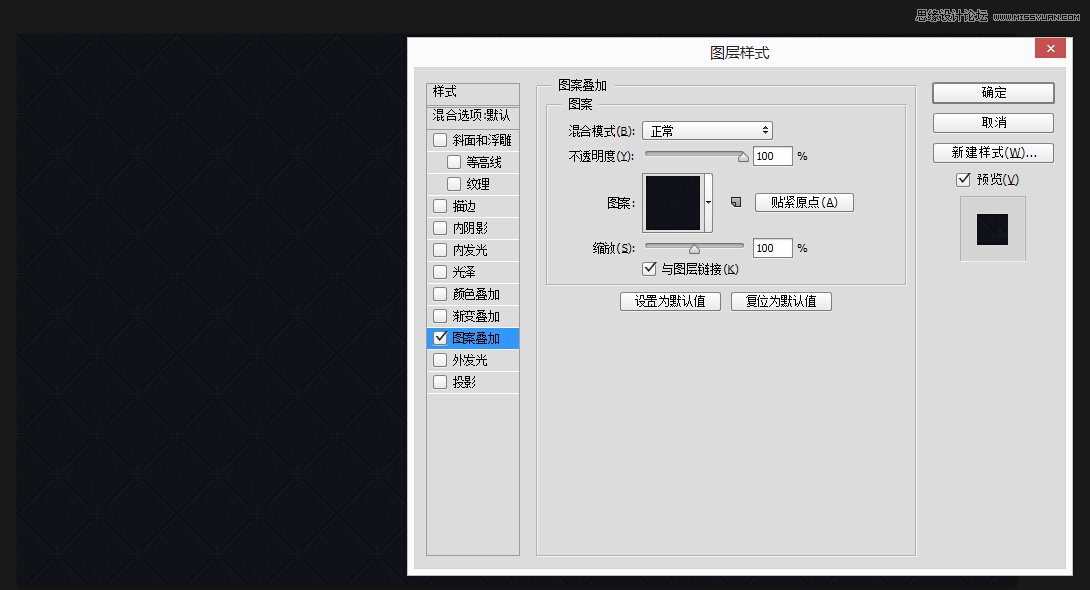
Task: Enable the 投影 (Drop Shadow) effect
Action: 437,381
